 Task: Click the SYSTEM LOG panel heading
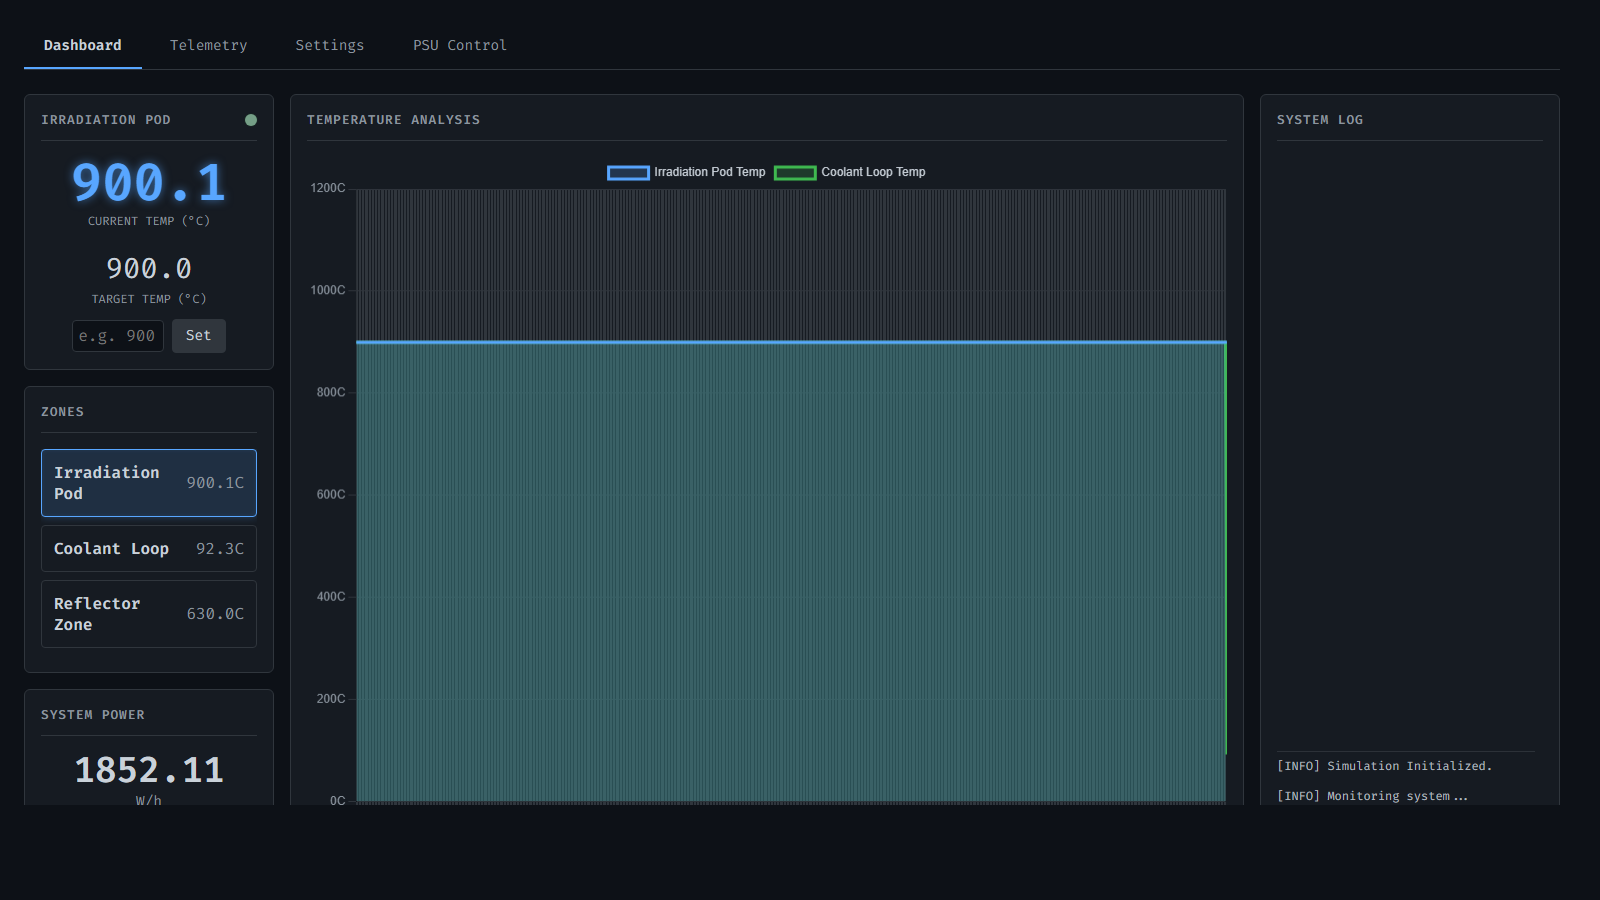pos(1320,120)
